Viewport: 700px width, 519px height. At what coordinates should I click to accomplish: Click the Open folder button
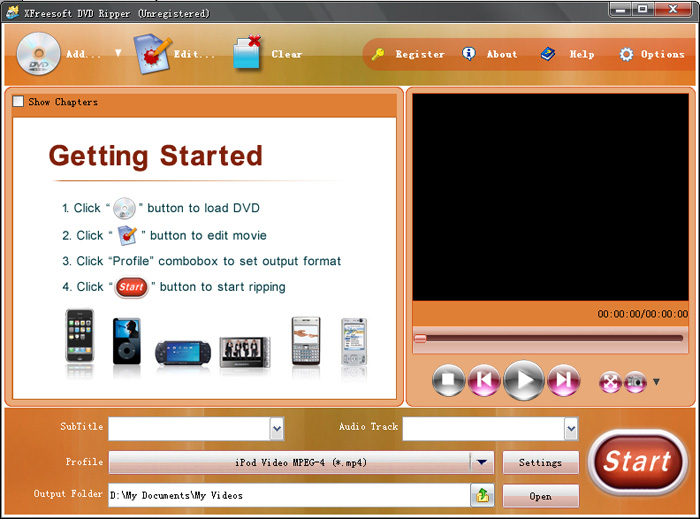tap(541, 496)
